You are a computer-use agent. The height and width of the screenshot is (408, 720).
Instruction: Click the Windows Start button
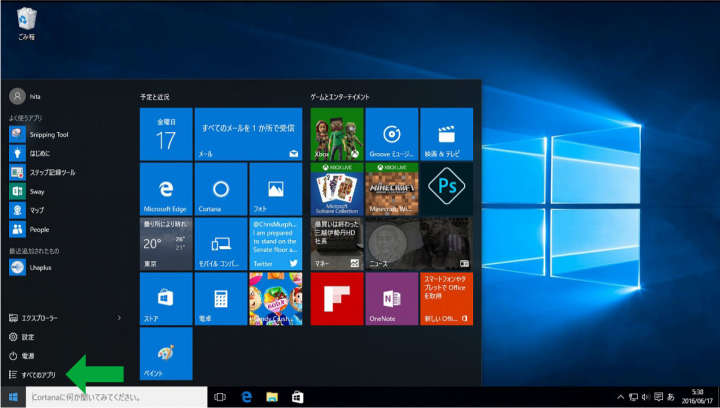click(x=13, y=397)
